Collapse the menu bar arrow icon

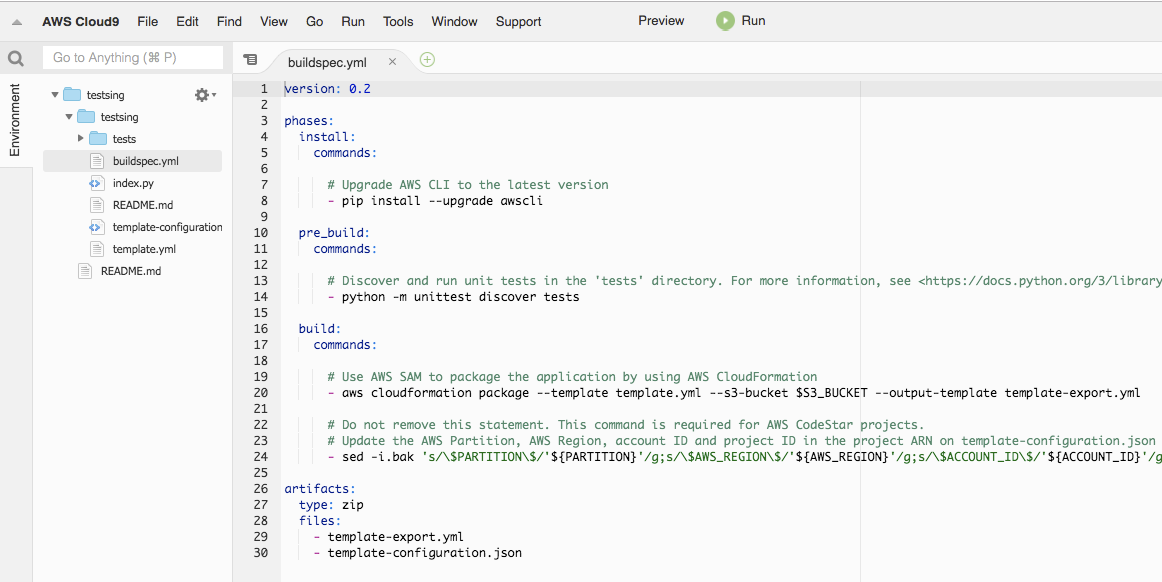click(x=17, y=22)
